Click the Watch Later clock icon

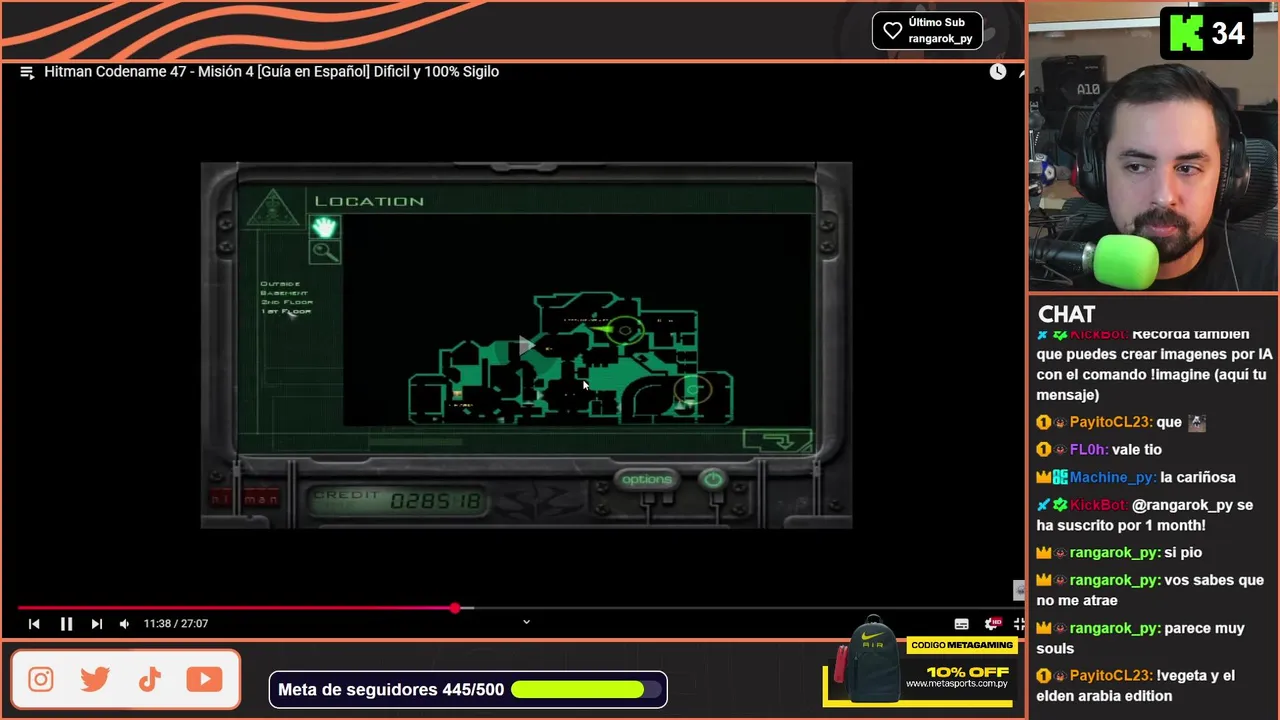[998, 72]
